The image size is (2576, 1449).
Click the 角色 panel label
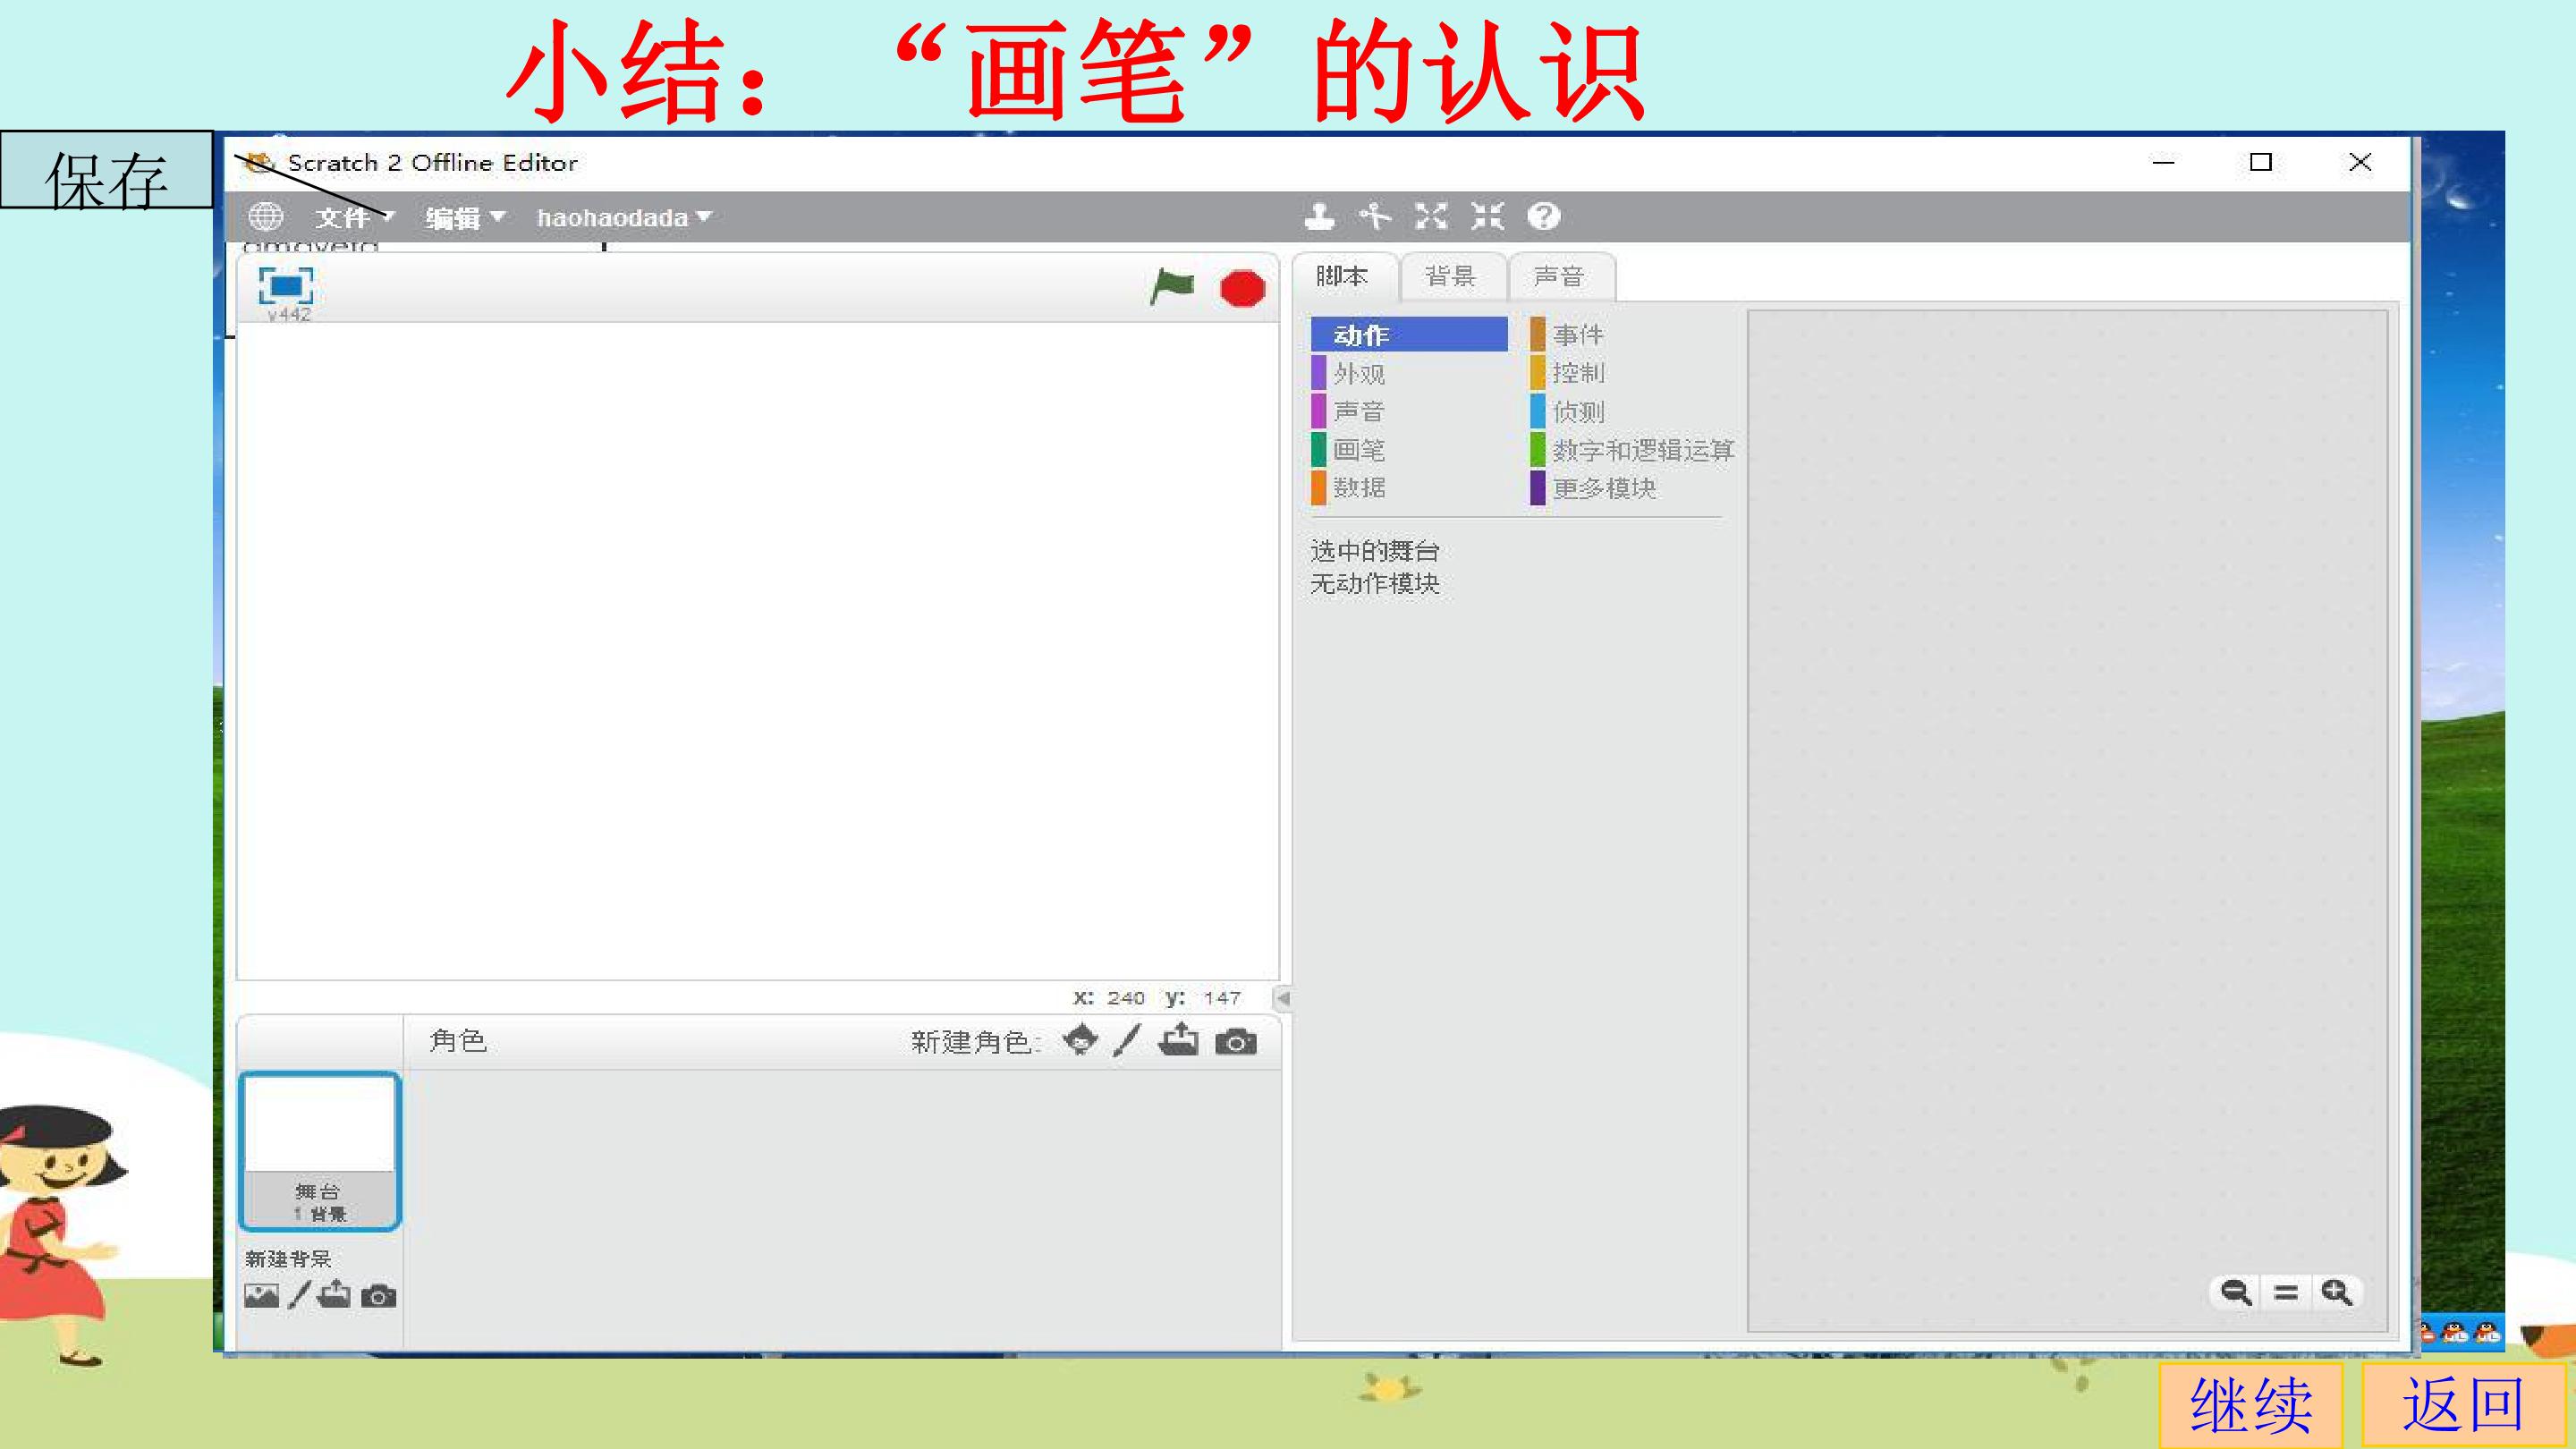point(458,1041)
